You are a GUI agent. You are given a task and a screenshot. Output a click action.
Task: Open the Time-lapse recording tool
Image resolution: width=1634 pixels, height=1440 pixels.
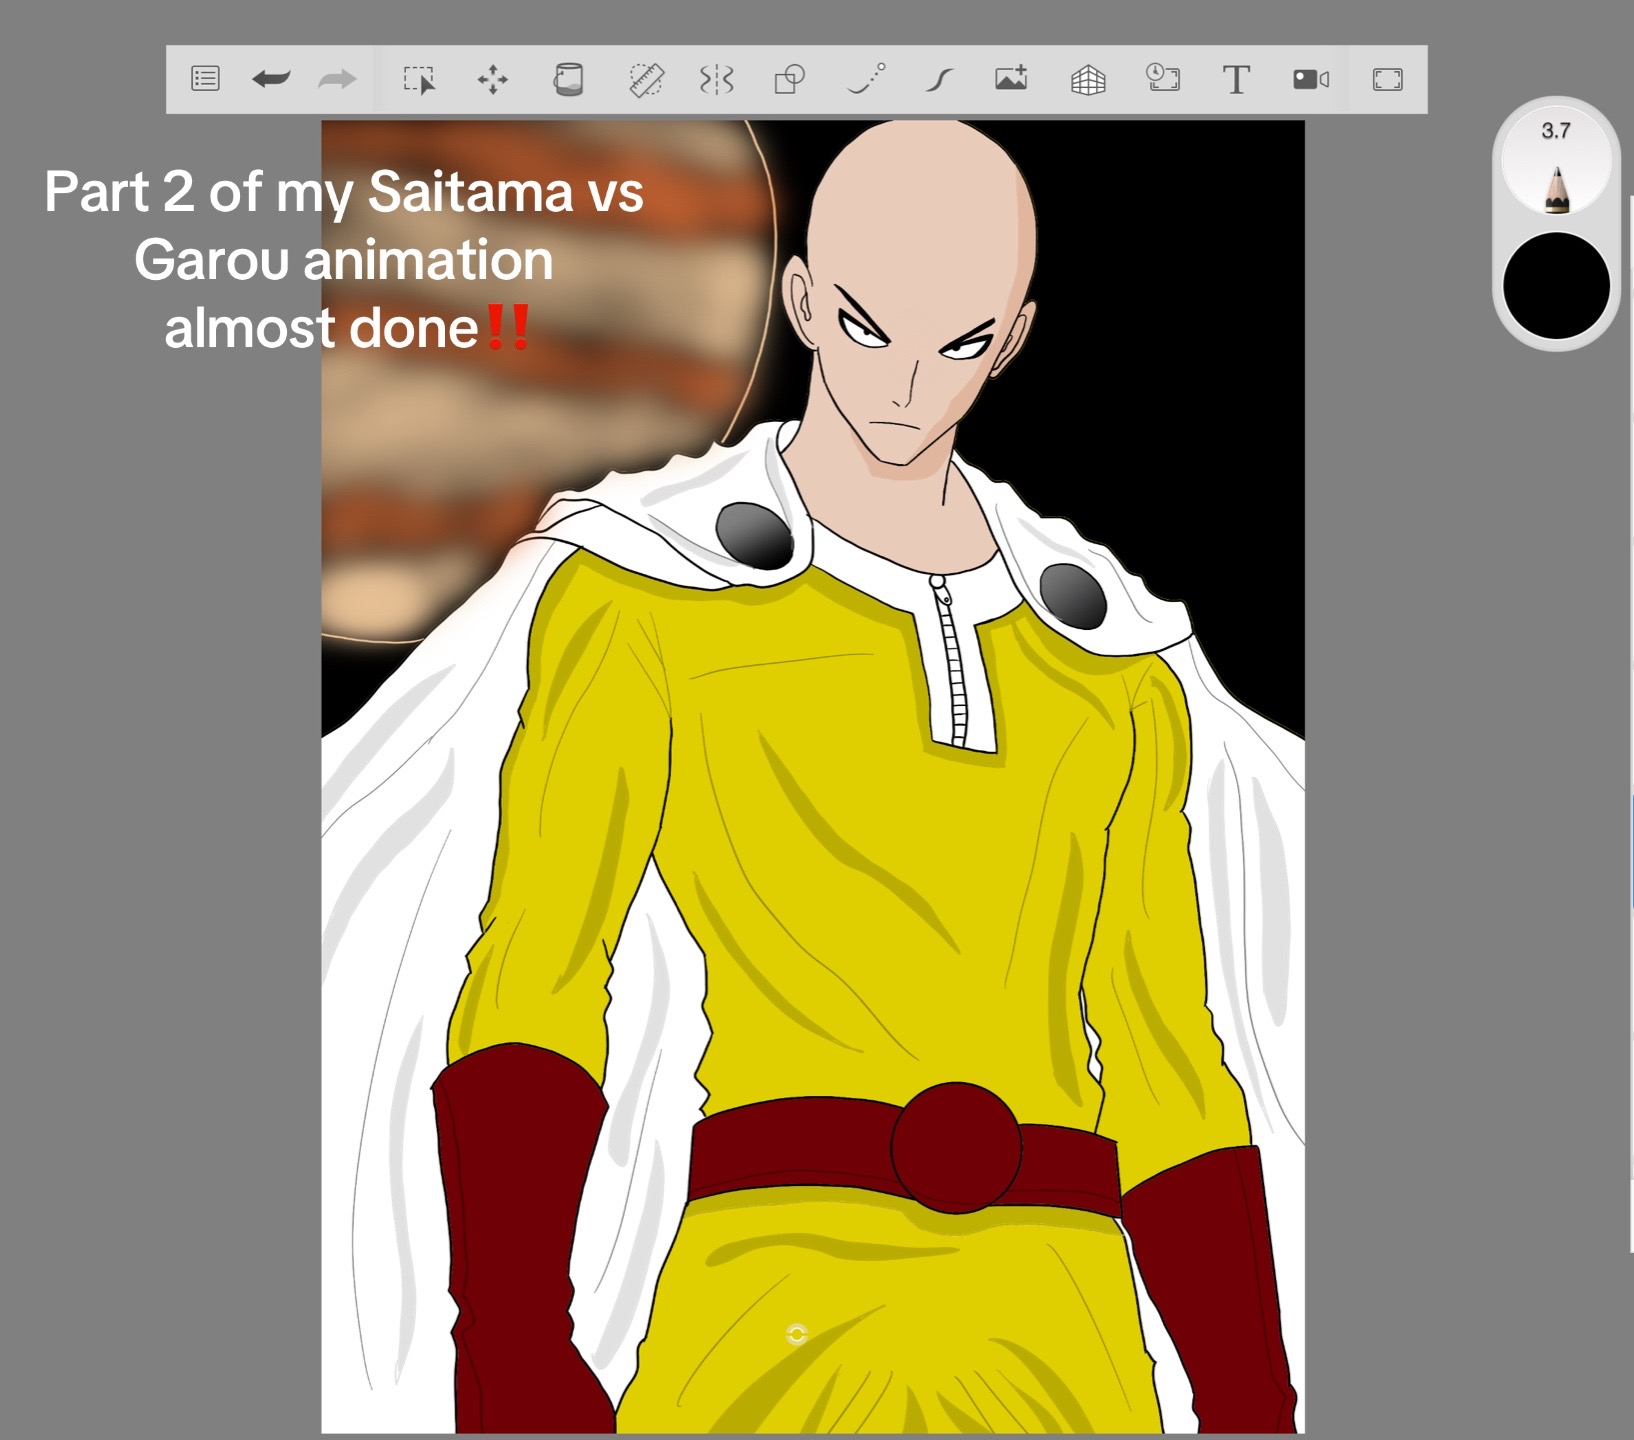pos(1162,78)
